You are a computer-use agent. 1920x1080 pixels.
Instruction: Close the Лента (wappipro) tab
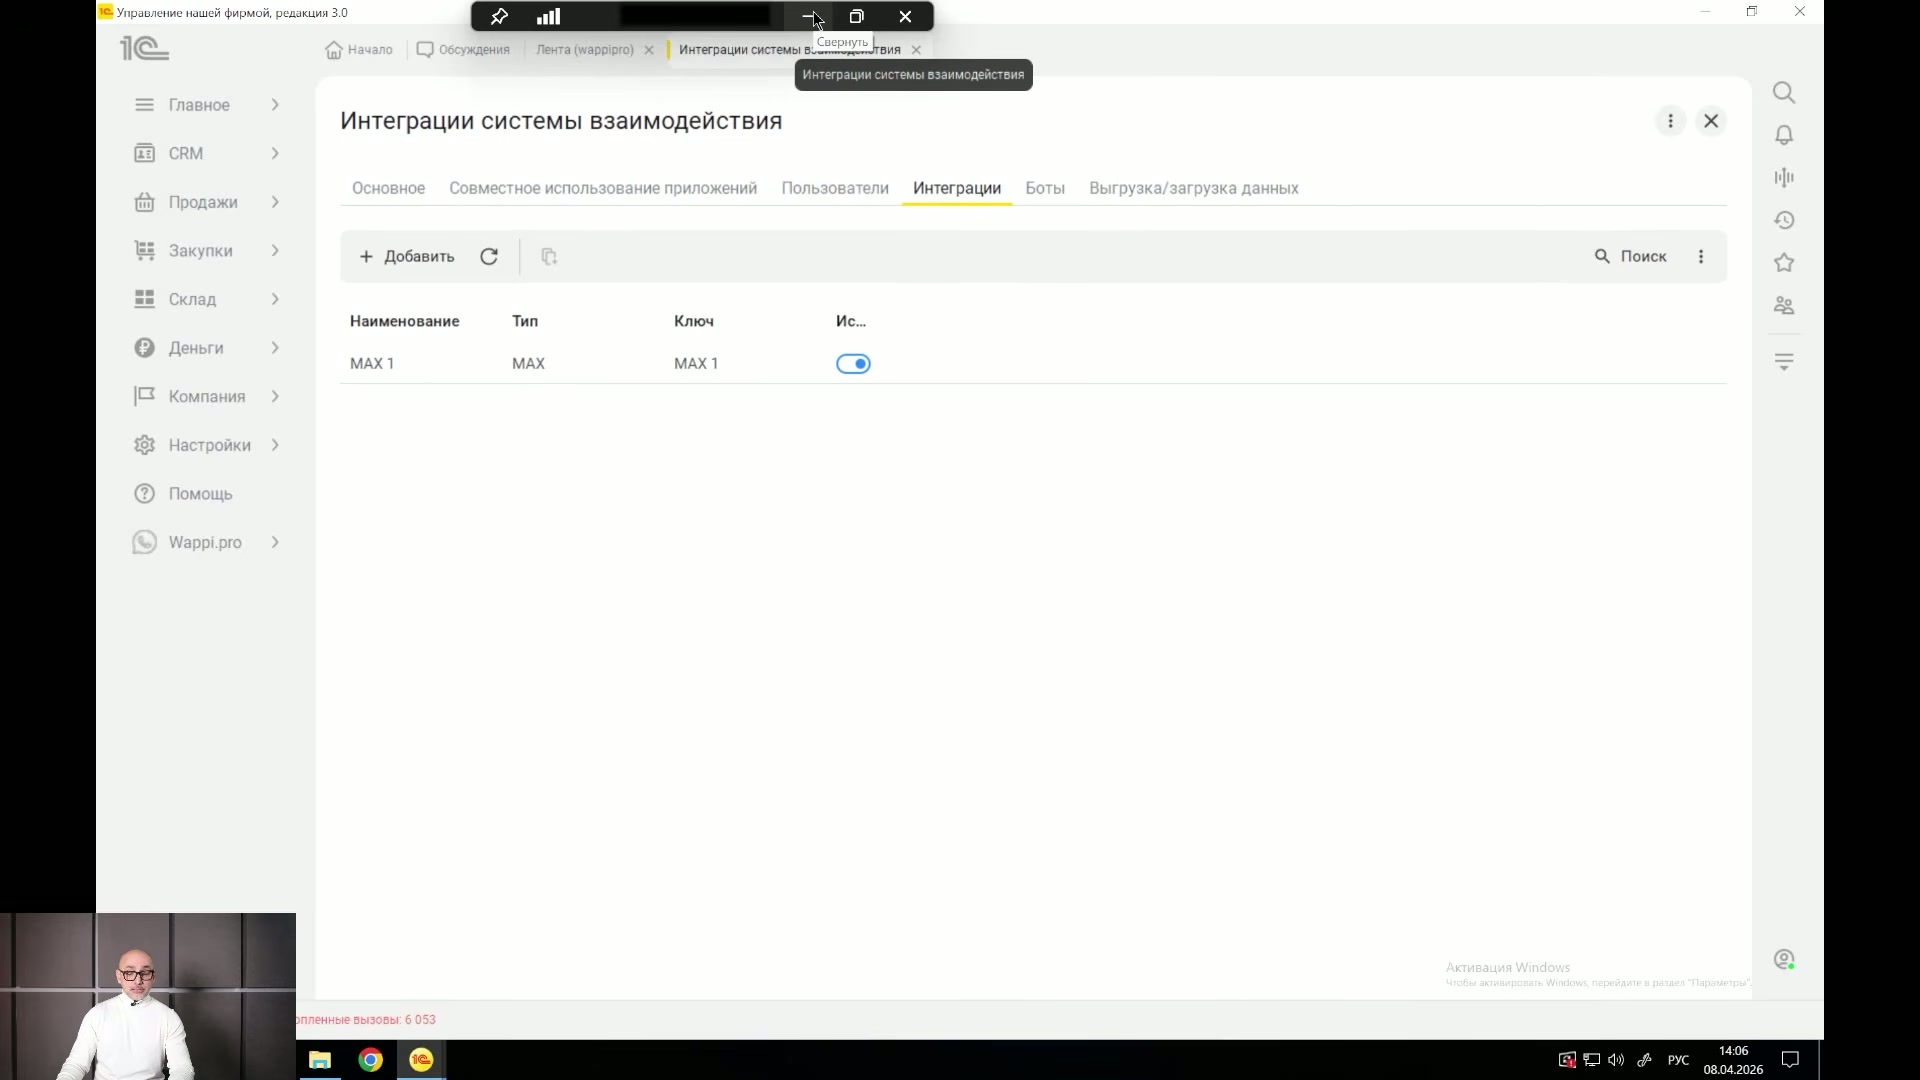[649, 50]
